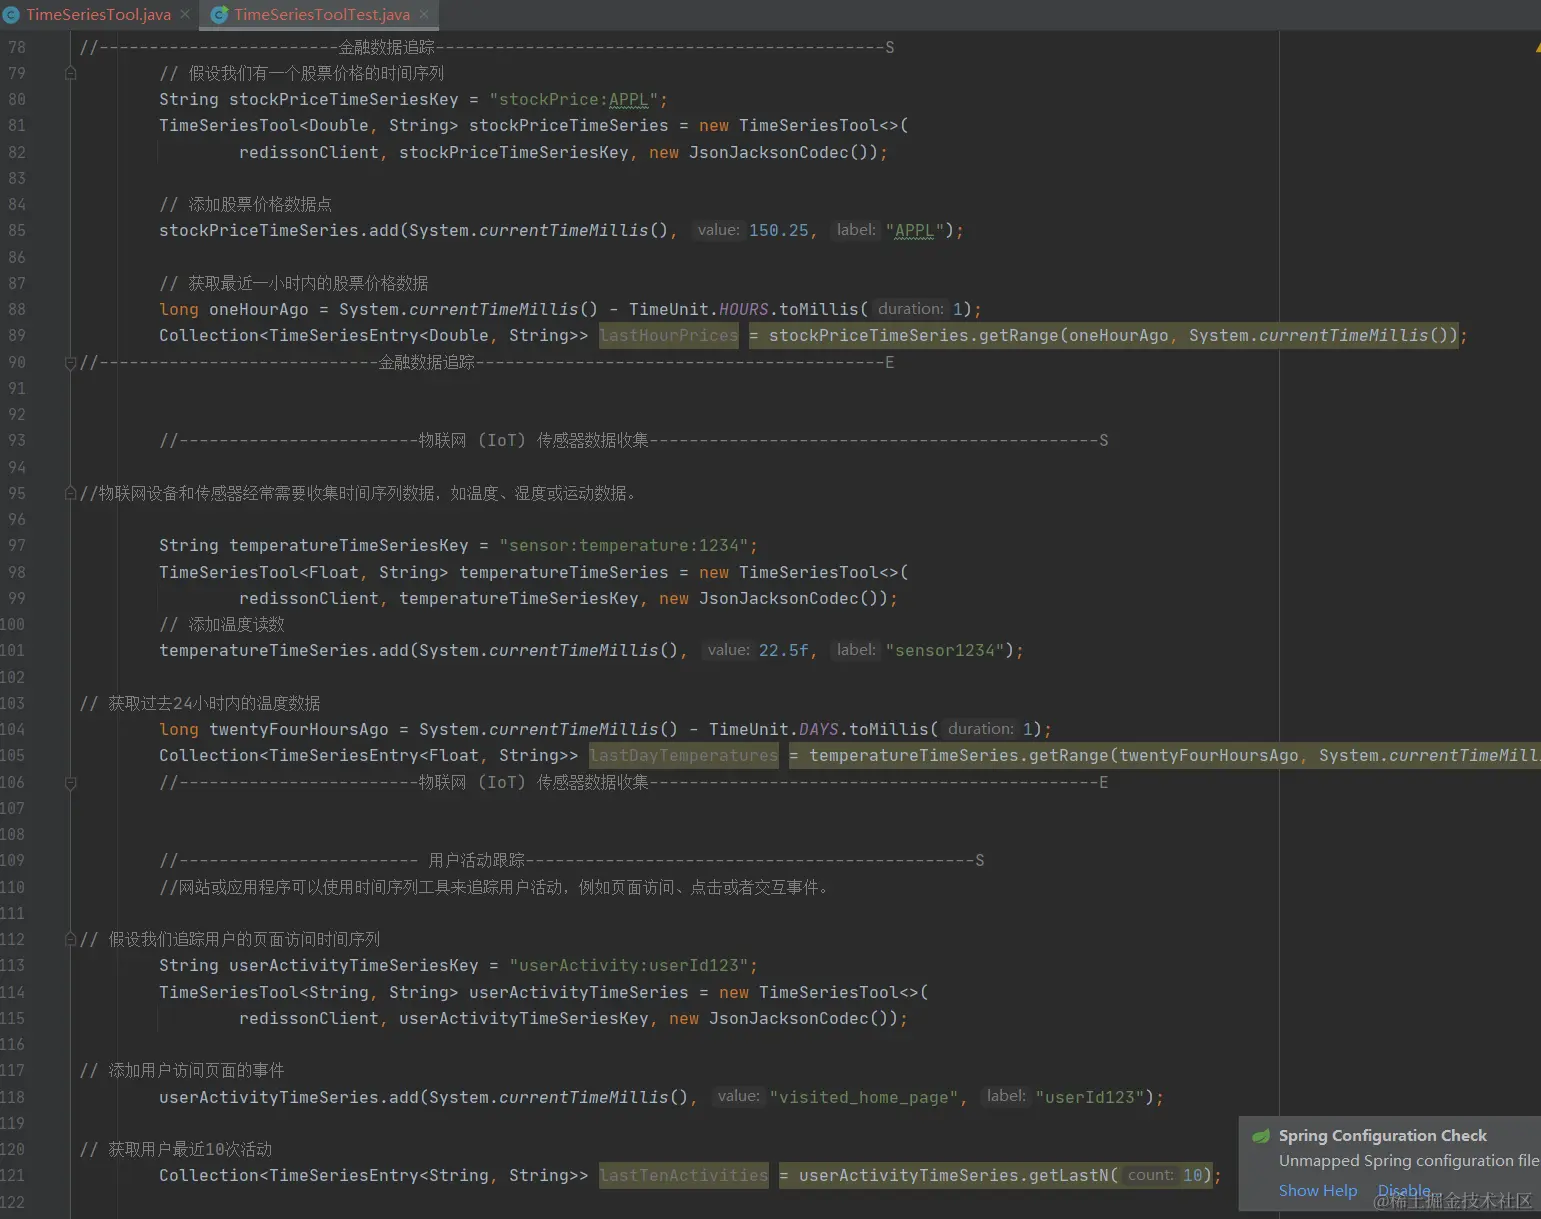Collapse the fold marker at line 79
Screen dimensions: 1541x1219
[70, 73]
